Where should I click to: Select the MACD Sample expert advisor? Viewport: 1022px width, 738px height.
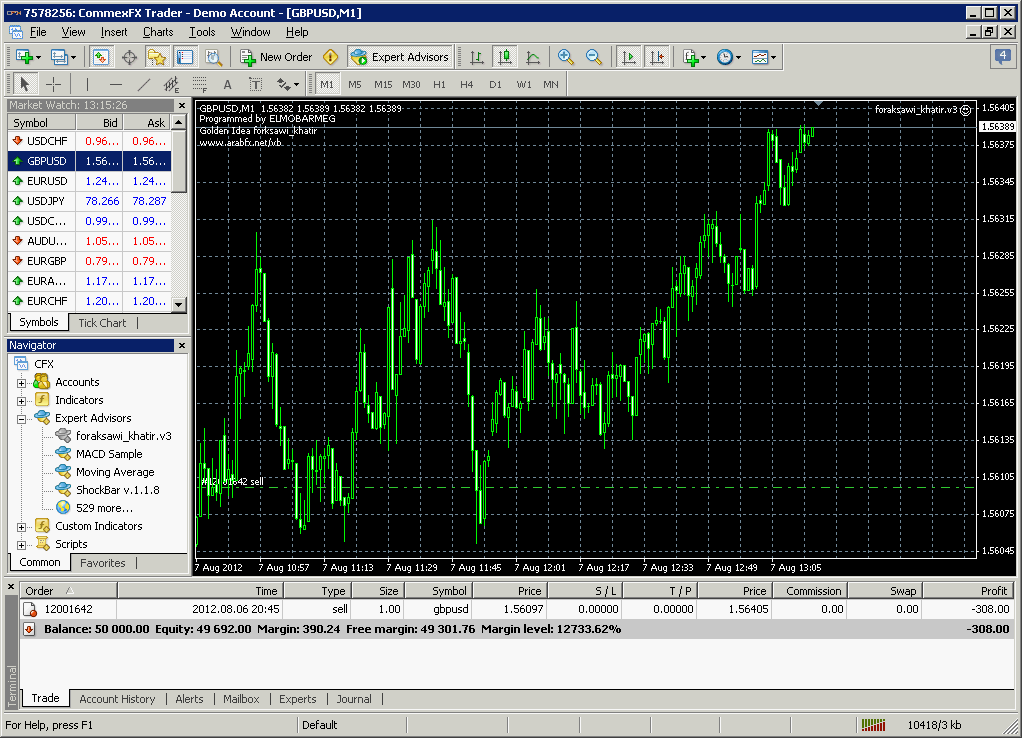109,454
